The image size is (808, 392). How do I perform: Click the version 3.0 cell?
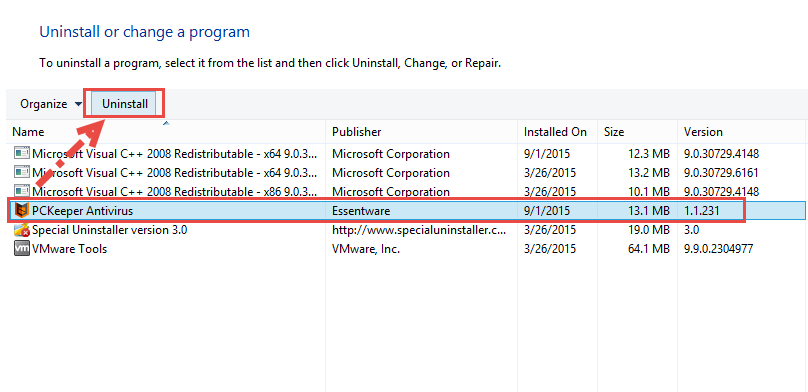(x=691, y=230)
